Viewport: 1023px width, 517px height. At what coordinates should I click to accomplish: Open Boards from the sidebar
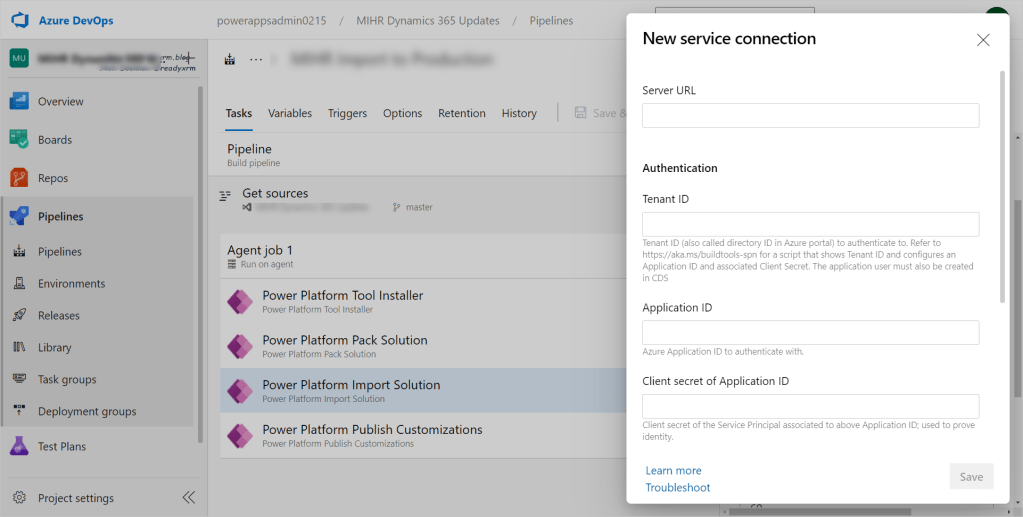pos(55,140)
